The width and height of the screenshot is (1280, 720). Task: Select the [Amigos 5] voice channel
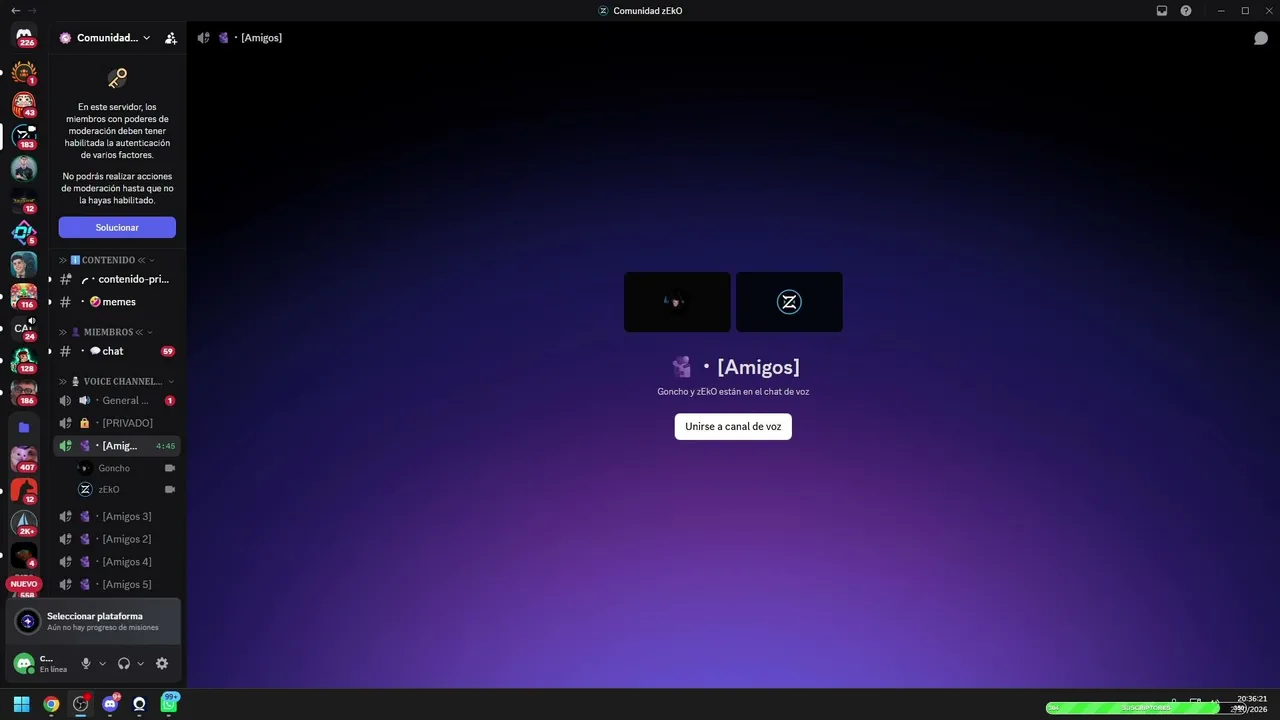tap(117, 584)
